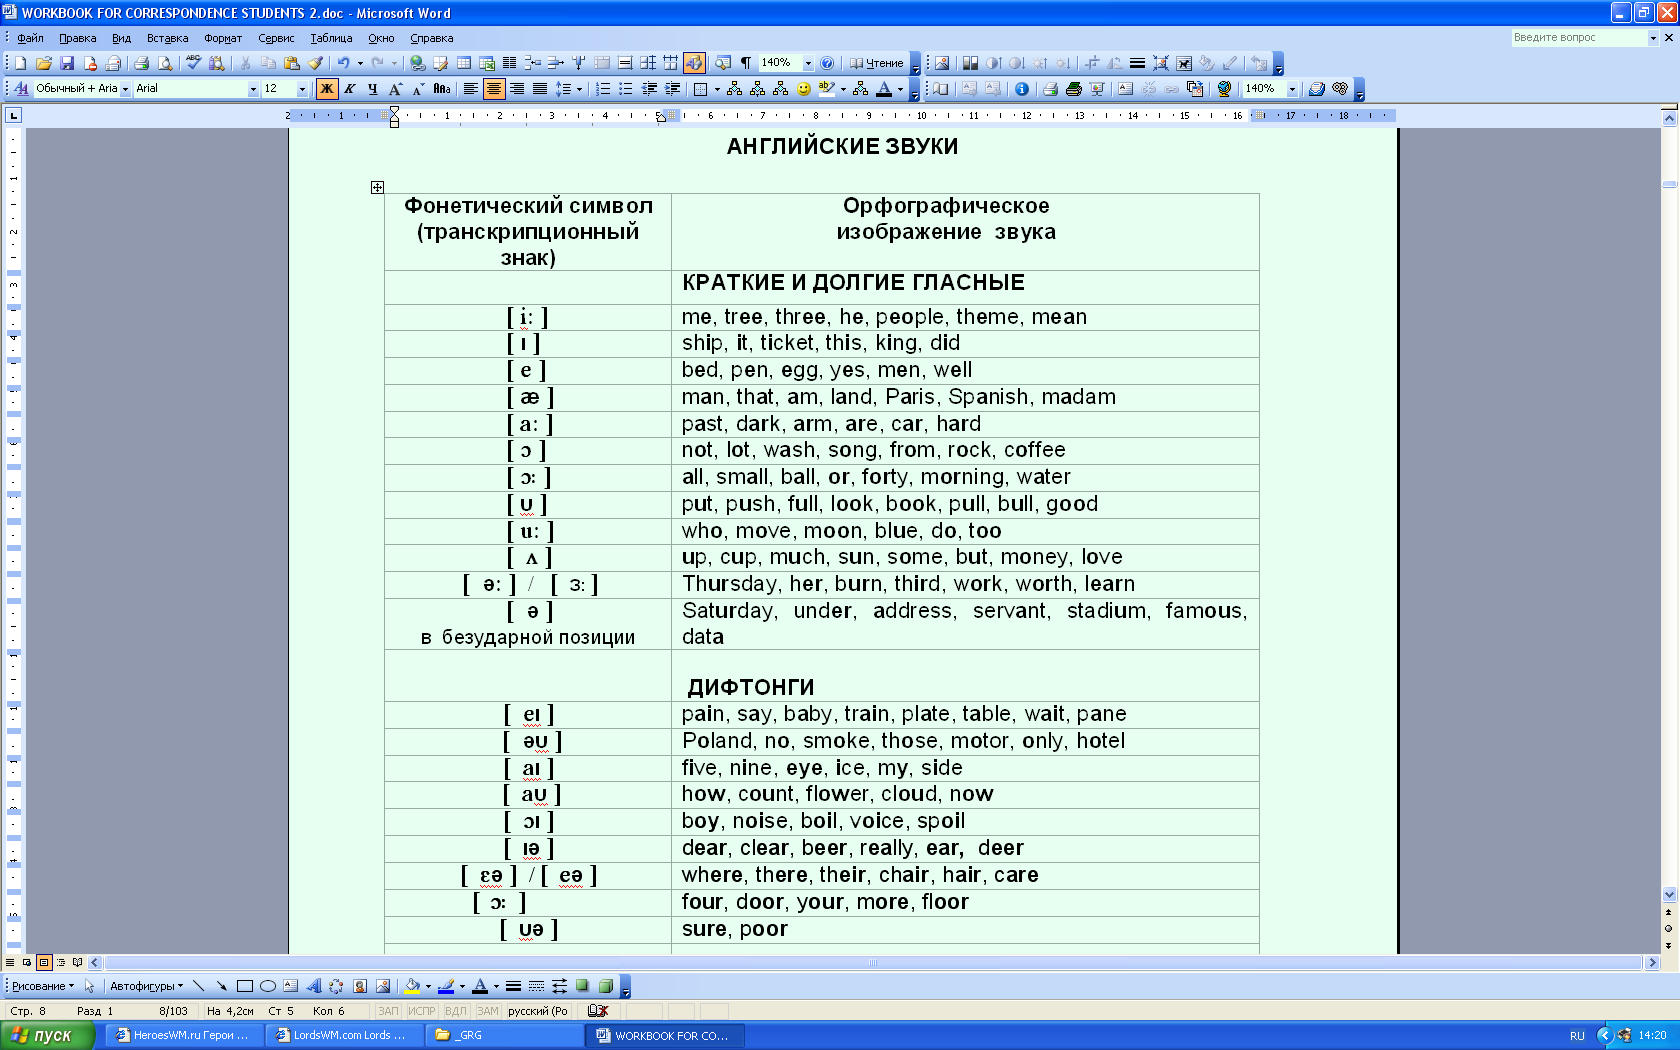Insert a table from the toolbar

click(464, 63)
